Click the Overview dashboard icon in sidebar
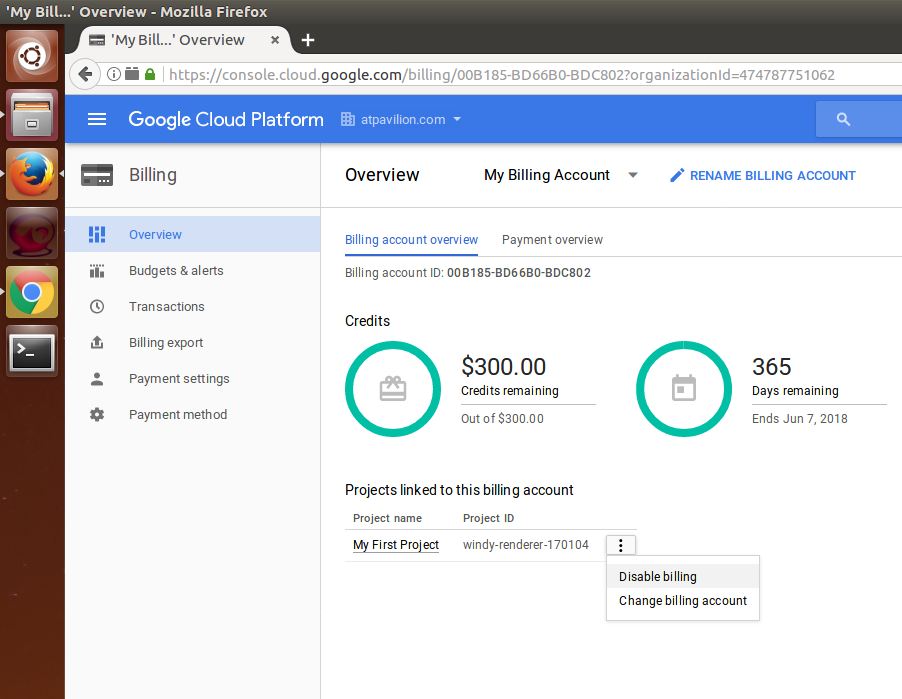The image size is (902, 699). click(97, 234)
